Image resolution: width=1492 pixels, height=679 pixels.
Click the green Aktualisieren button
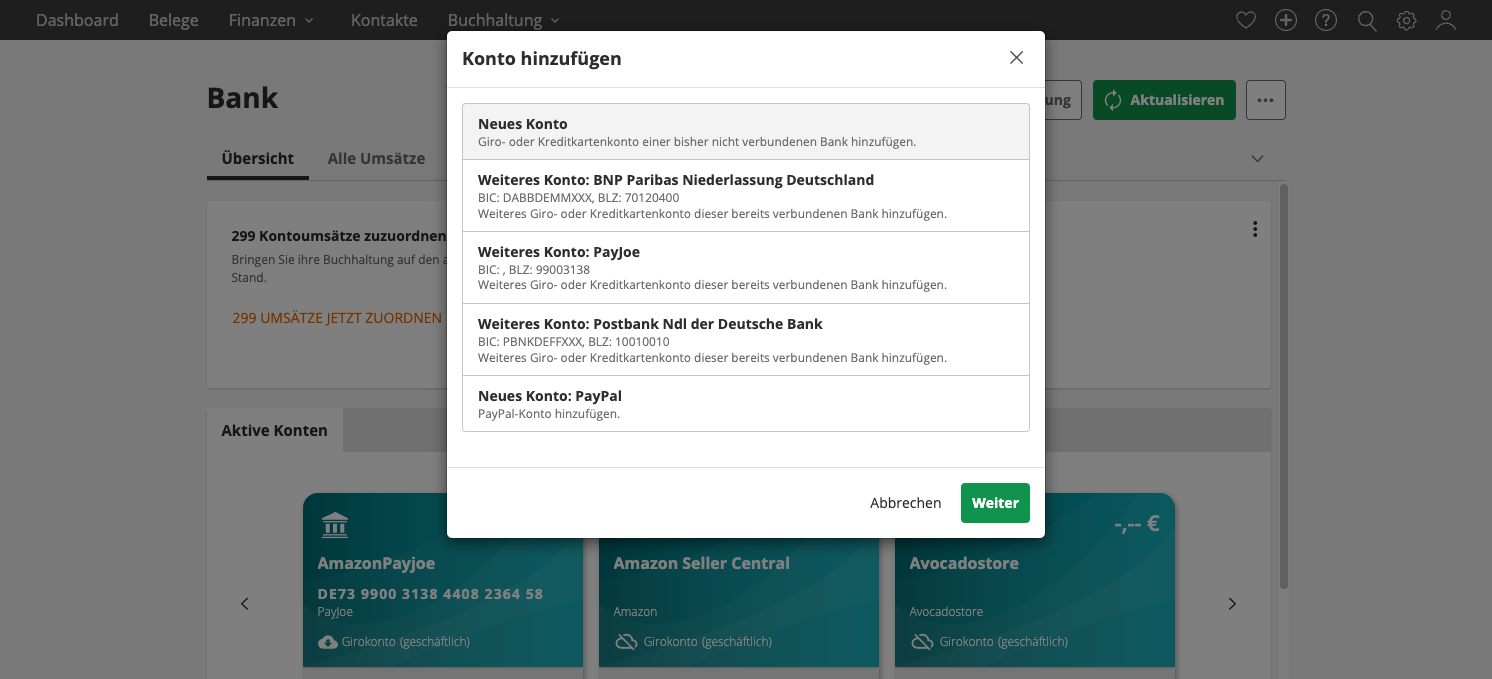click(1164, 100)
